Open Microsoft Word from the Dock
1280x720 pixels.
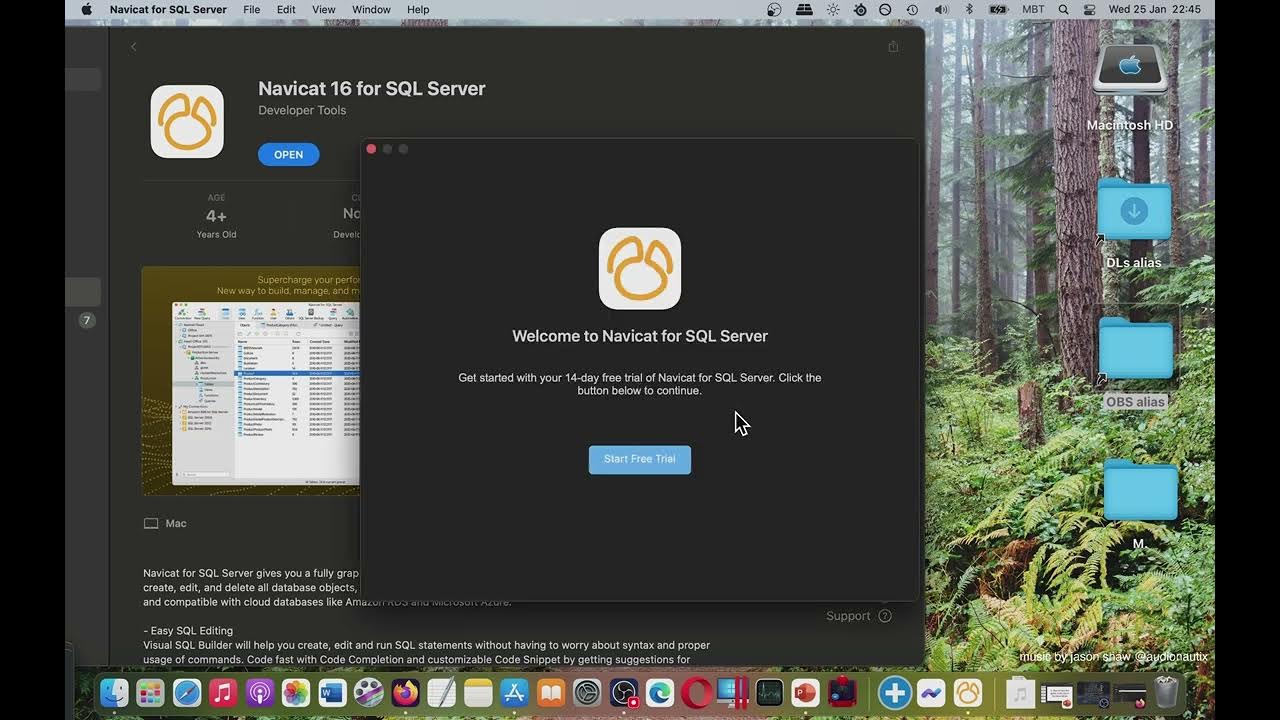[x=332, y=692]
